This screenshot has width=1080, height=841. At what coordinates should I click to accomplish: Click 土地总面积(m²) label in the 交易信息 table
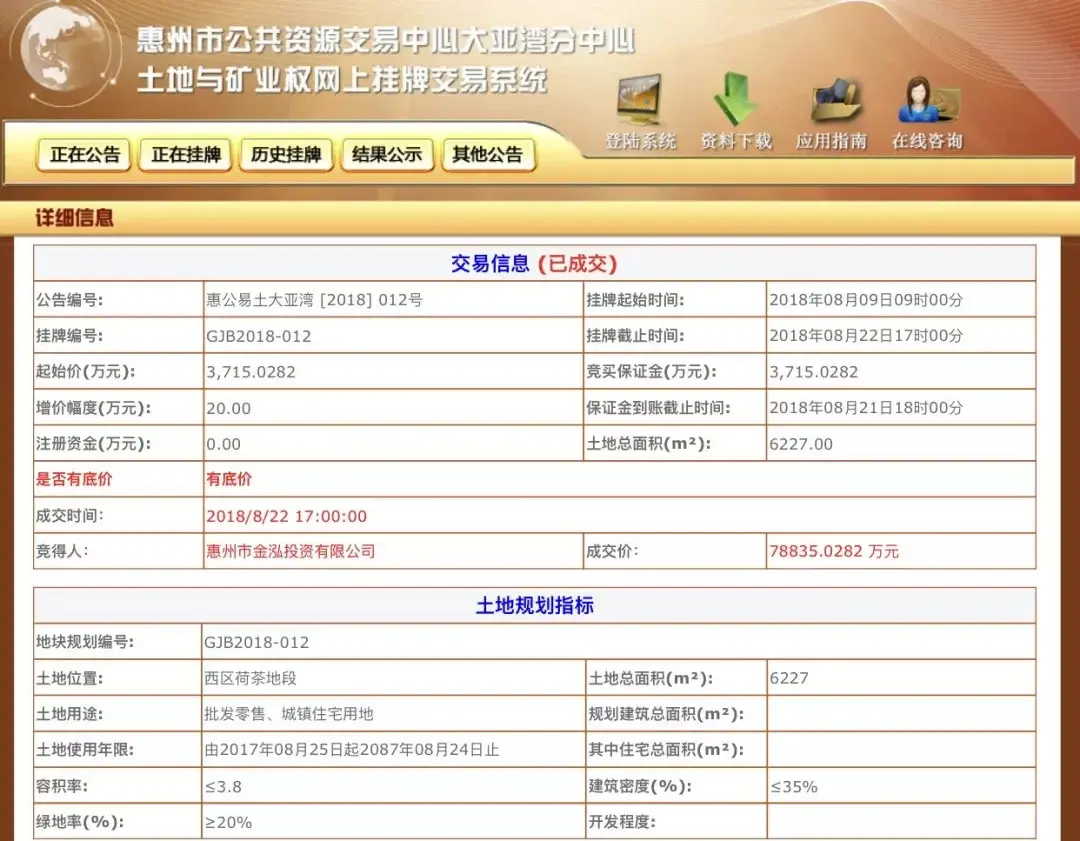click(648, 444)
